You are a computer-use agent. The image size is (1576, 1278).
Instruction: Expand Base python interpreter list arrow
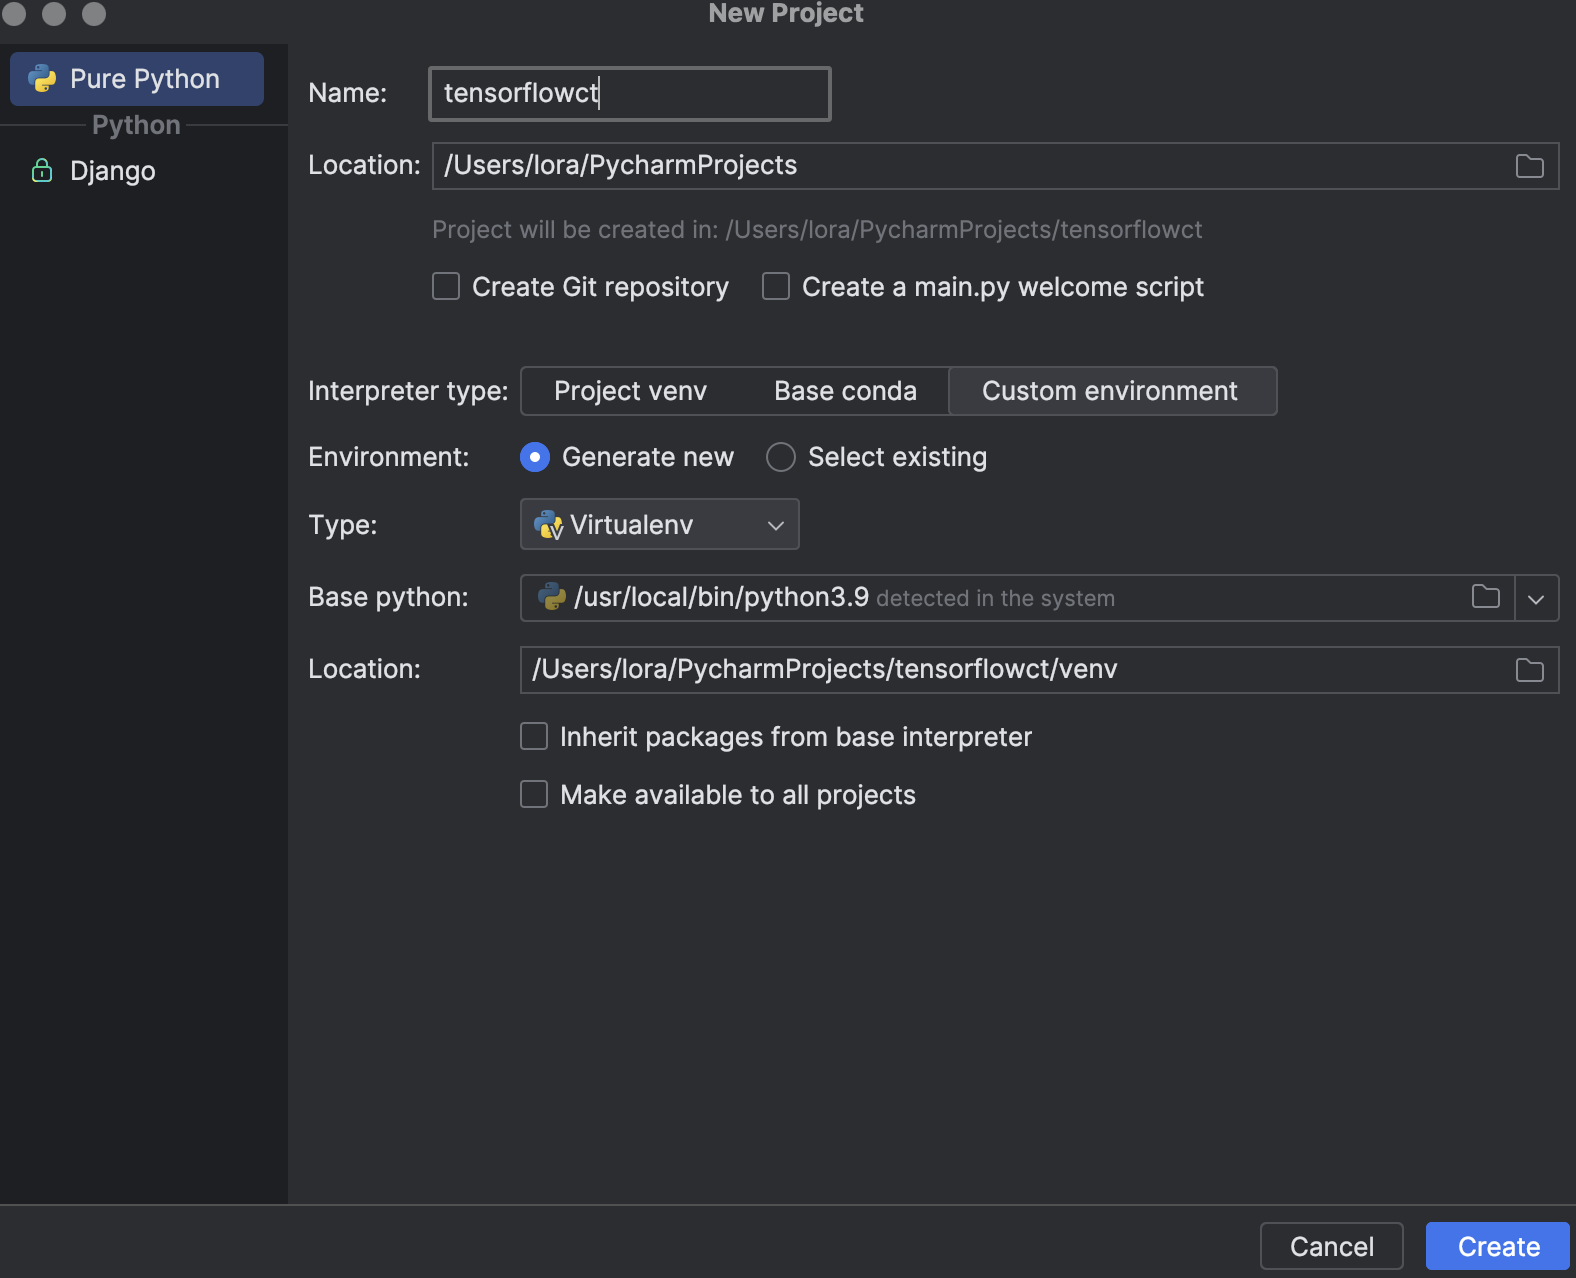[x=1537, y=599]
